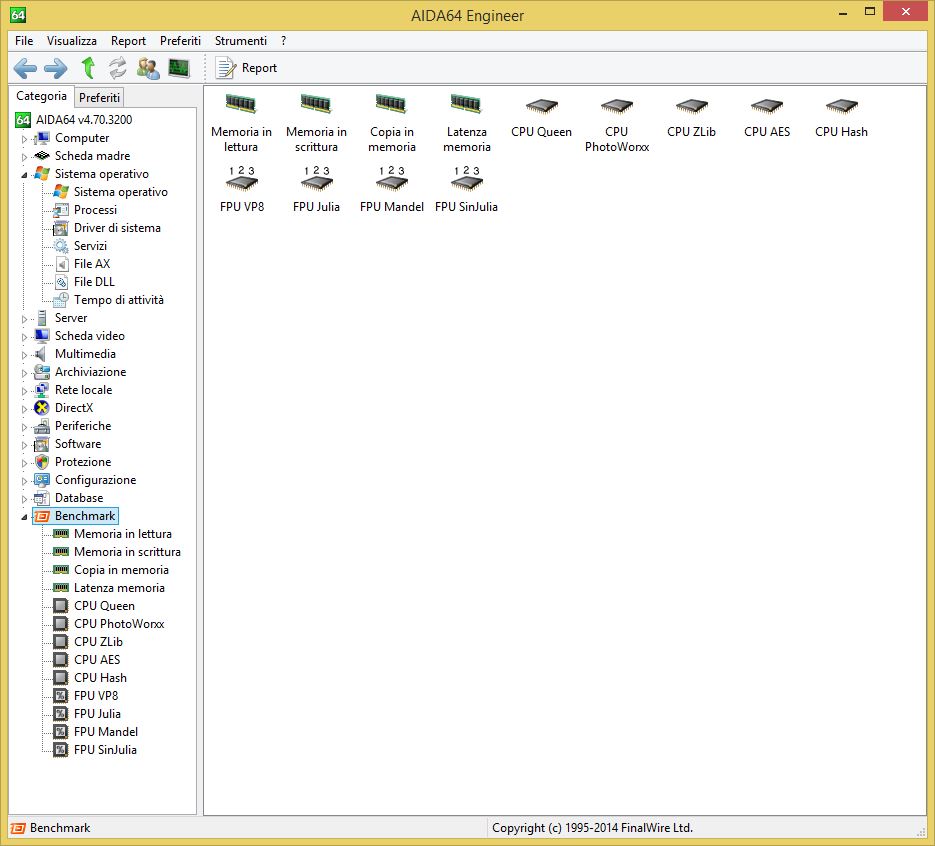Screen dimensions: 935x846
Task: Switch to the Preferiti tab
Action: (100, 97)
